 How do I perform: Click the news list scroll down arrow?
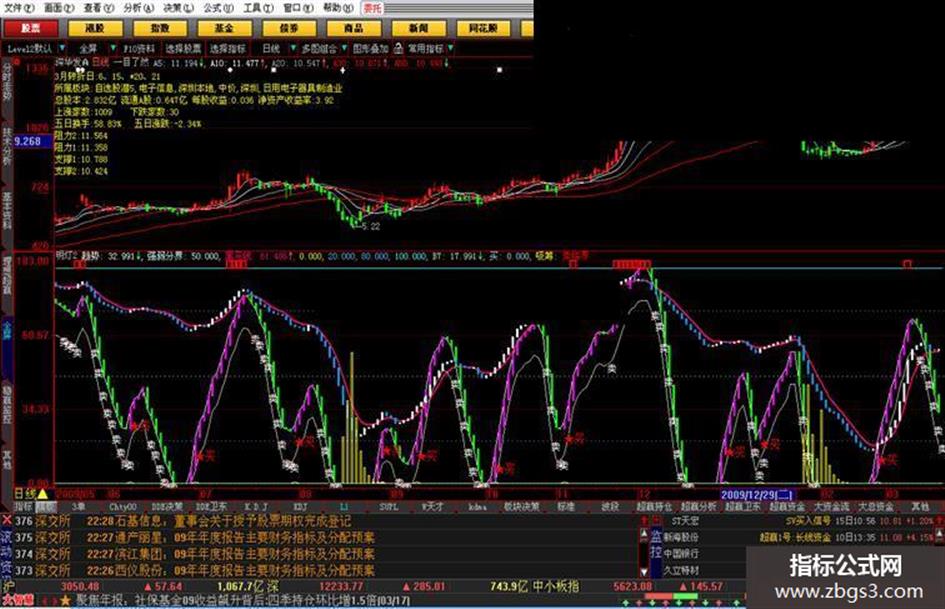coord(644,570)
